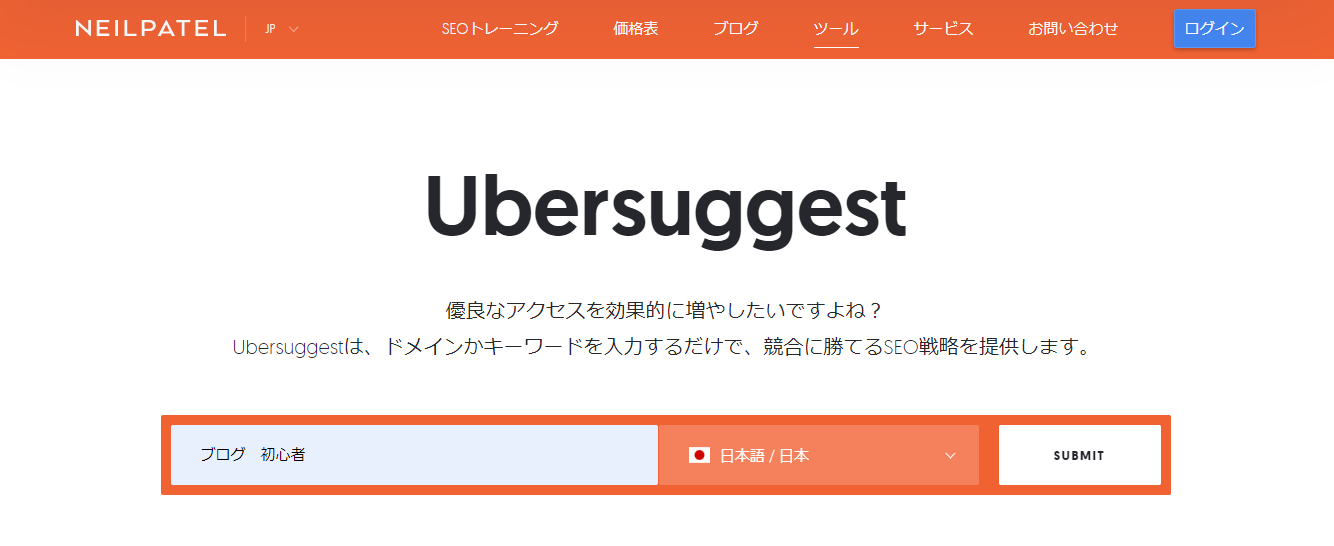Click the Ubersuggest word in the description line
Image resolution: width=1334 pixels, height=546 pixels.
point(288,348)
